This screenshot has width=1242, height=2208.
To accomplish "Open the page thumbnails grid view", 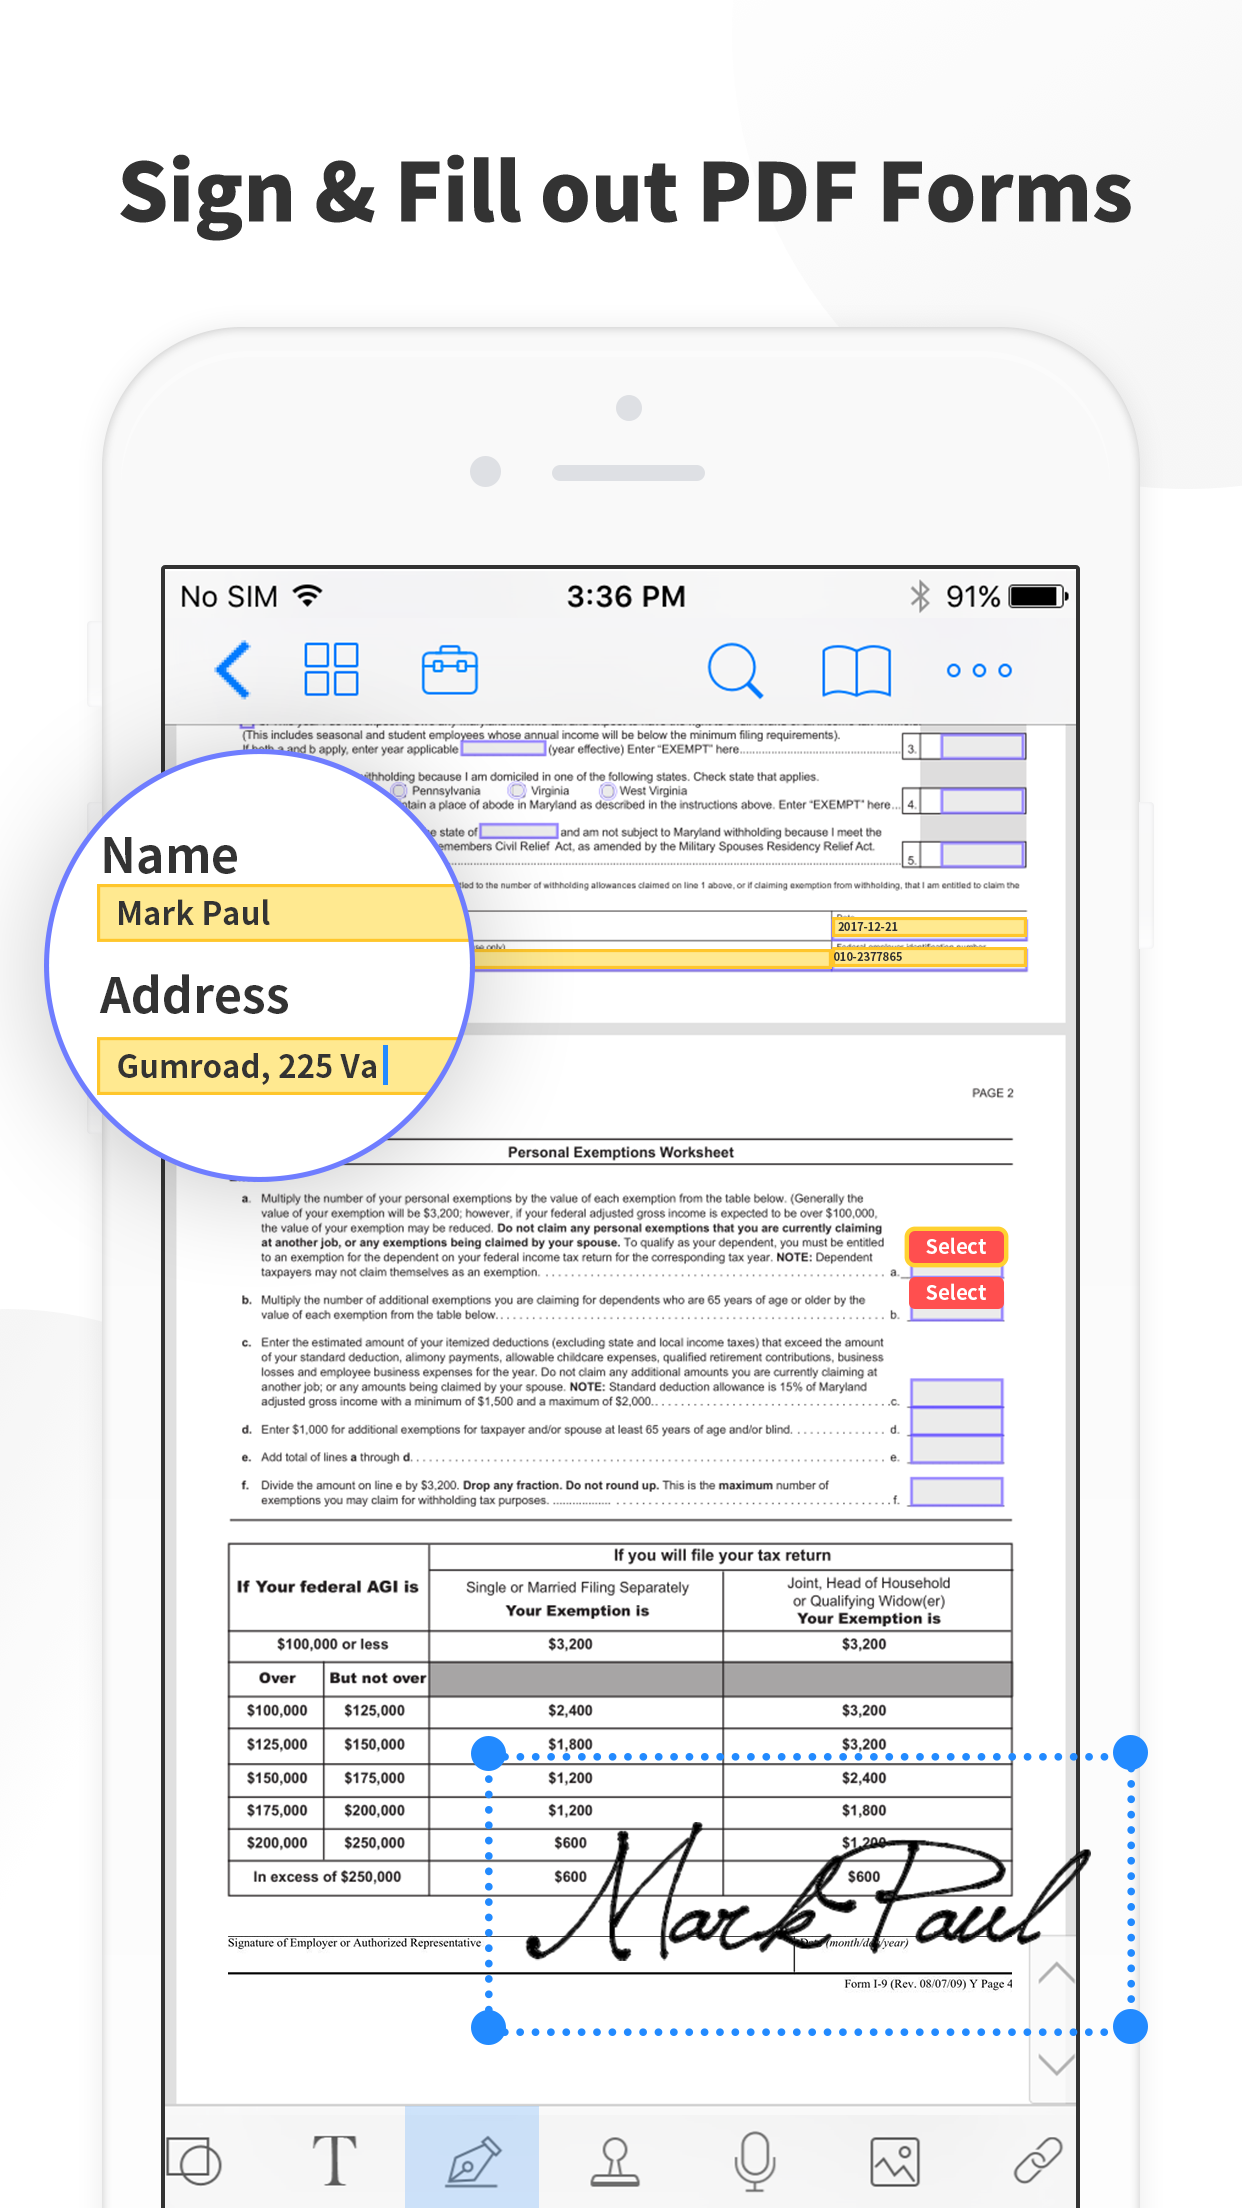I will click(x=331, y=669).
